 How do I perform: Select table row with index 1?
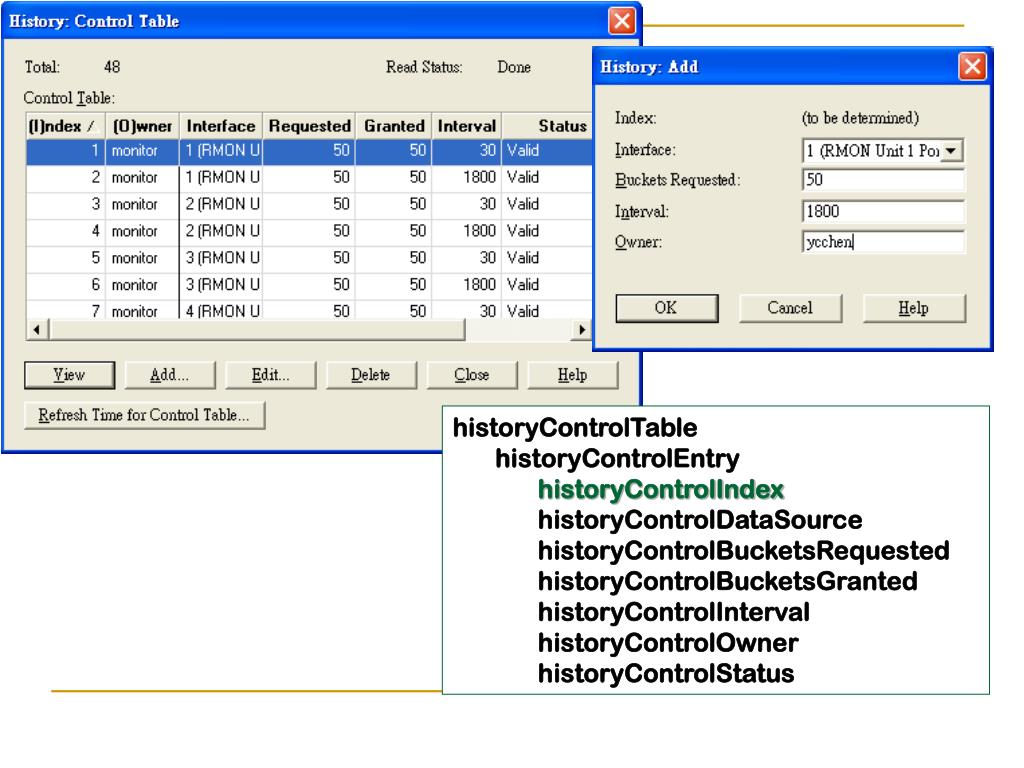(x=308, y=151)
